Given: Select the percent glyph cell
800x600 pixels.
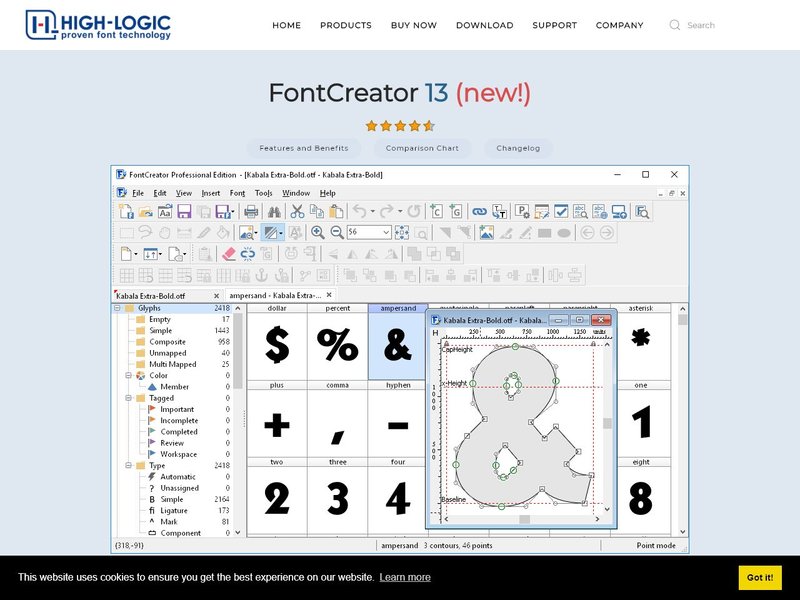Looking at the screenshot, I should (x=337, y=342).
